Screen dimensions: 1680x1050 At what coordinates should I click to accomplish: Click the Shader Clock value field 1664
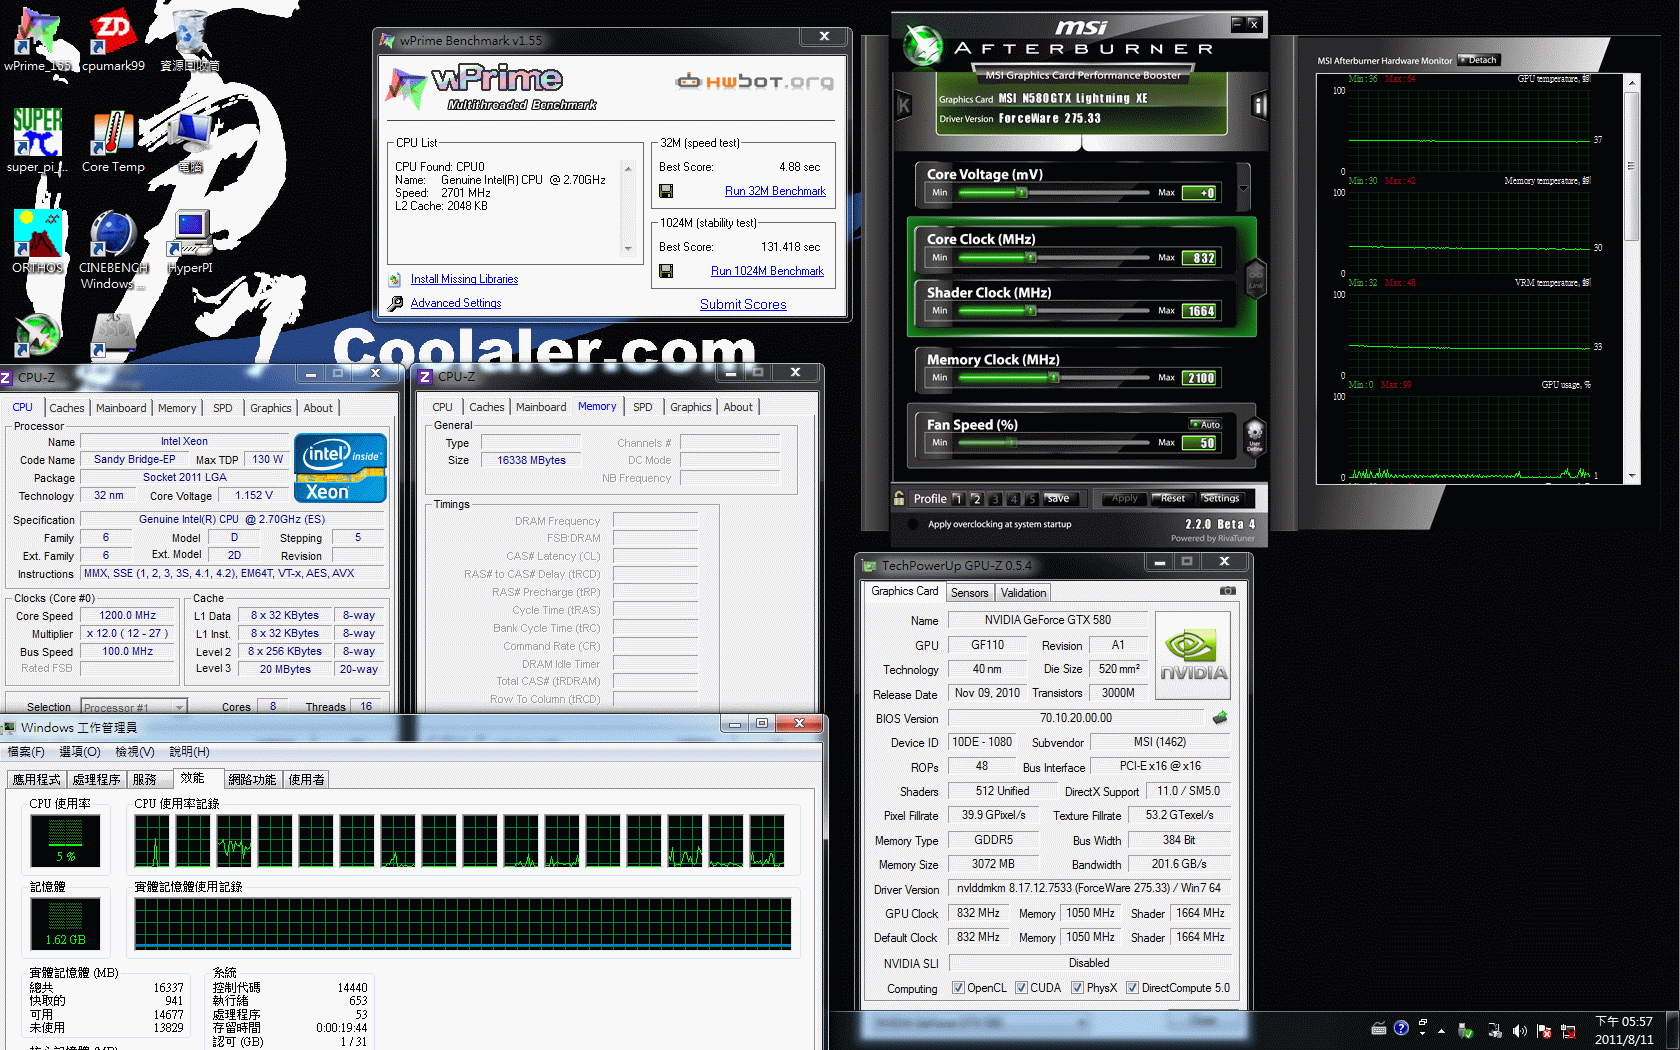[1200, 311]
